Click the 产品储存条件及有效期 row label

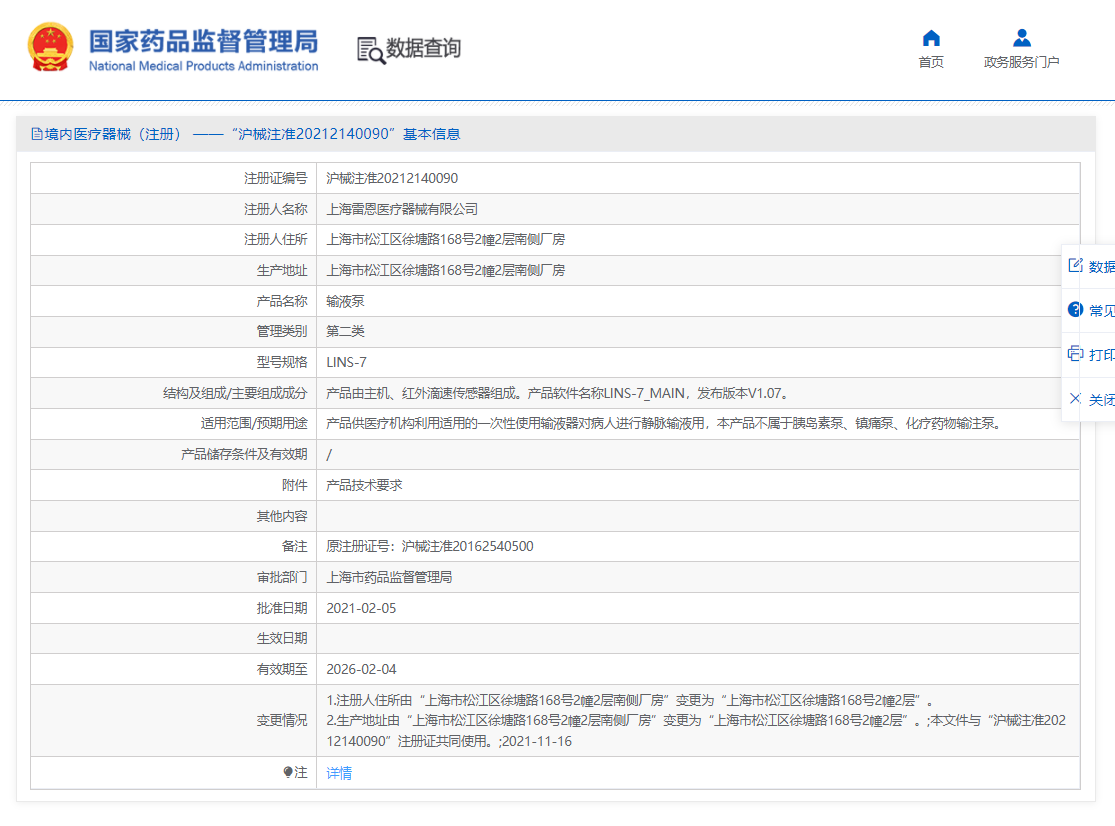[244, 454]
